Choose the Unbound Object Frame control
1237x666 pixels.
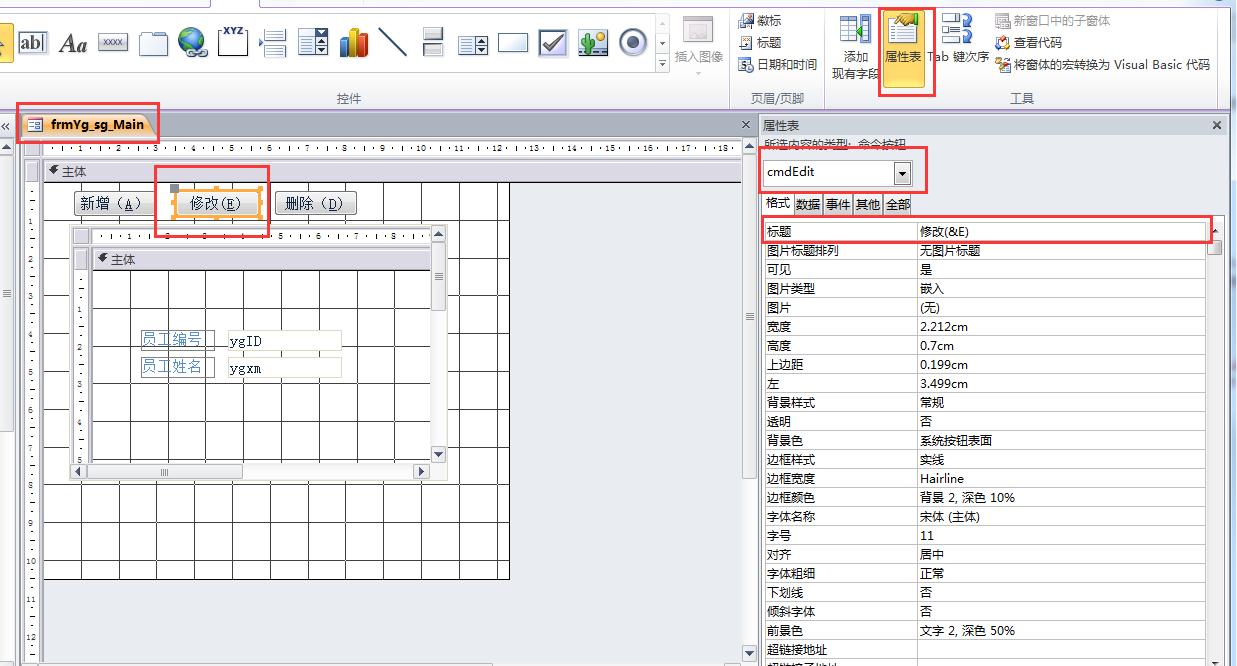point(593,43)
